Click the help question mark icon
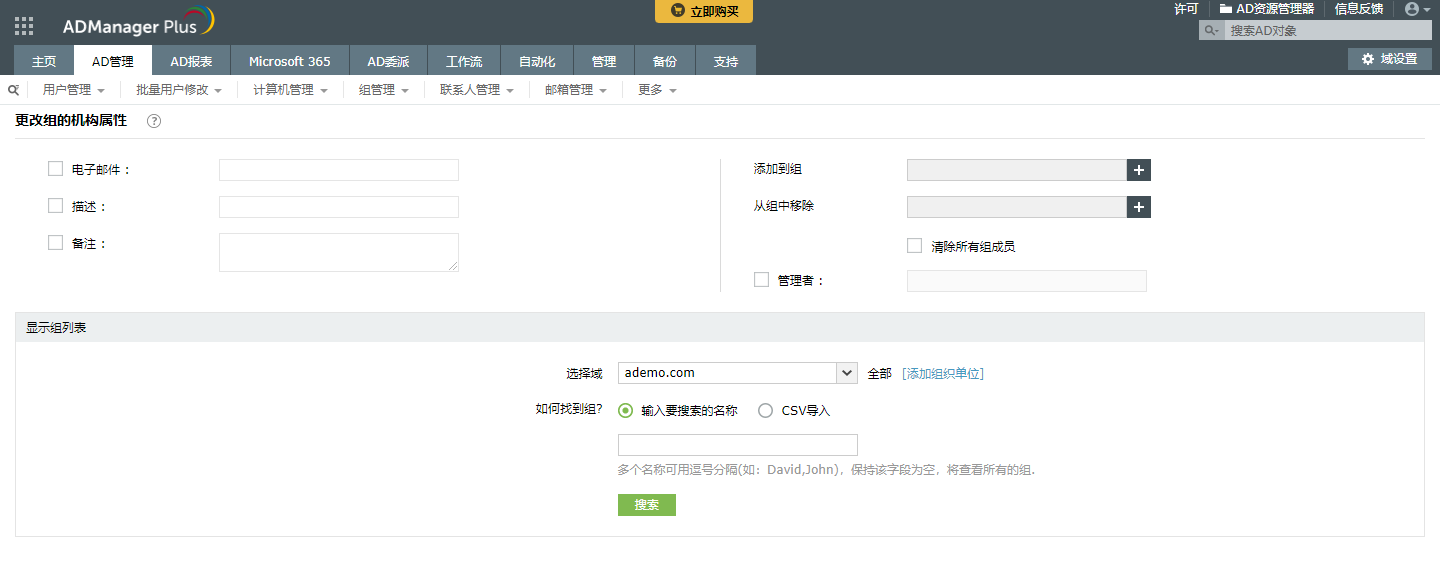Image resolution: width=1440 pixels, height=582 pixels. click(154, 121)
